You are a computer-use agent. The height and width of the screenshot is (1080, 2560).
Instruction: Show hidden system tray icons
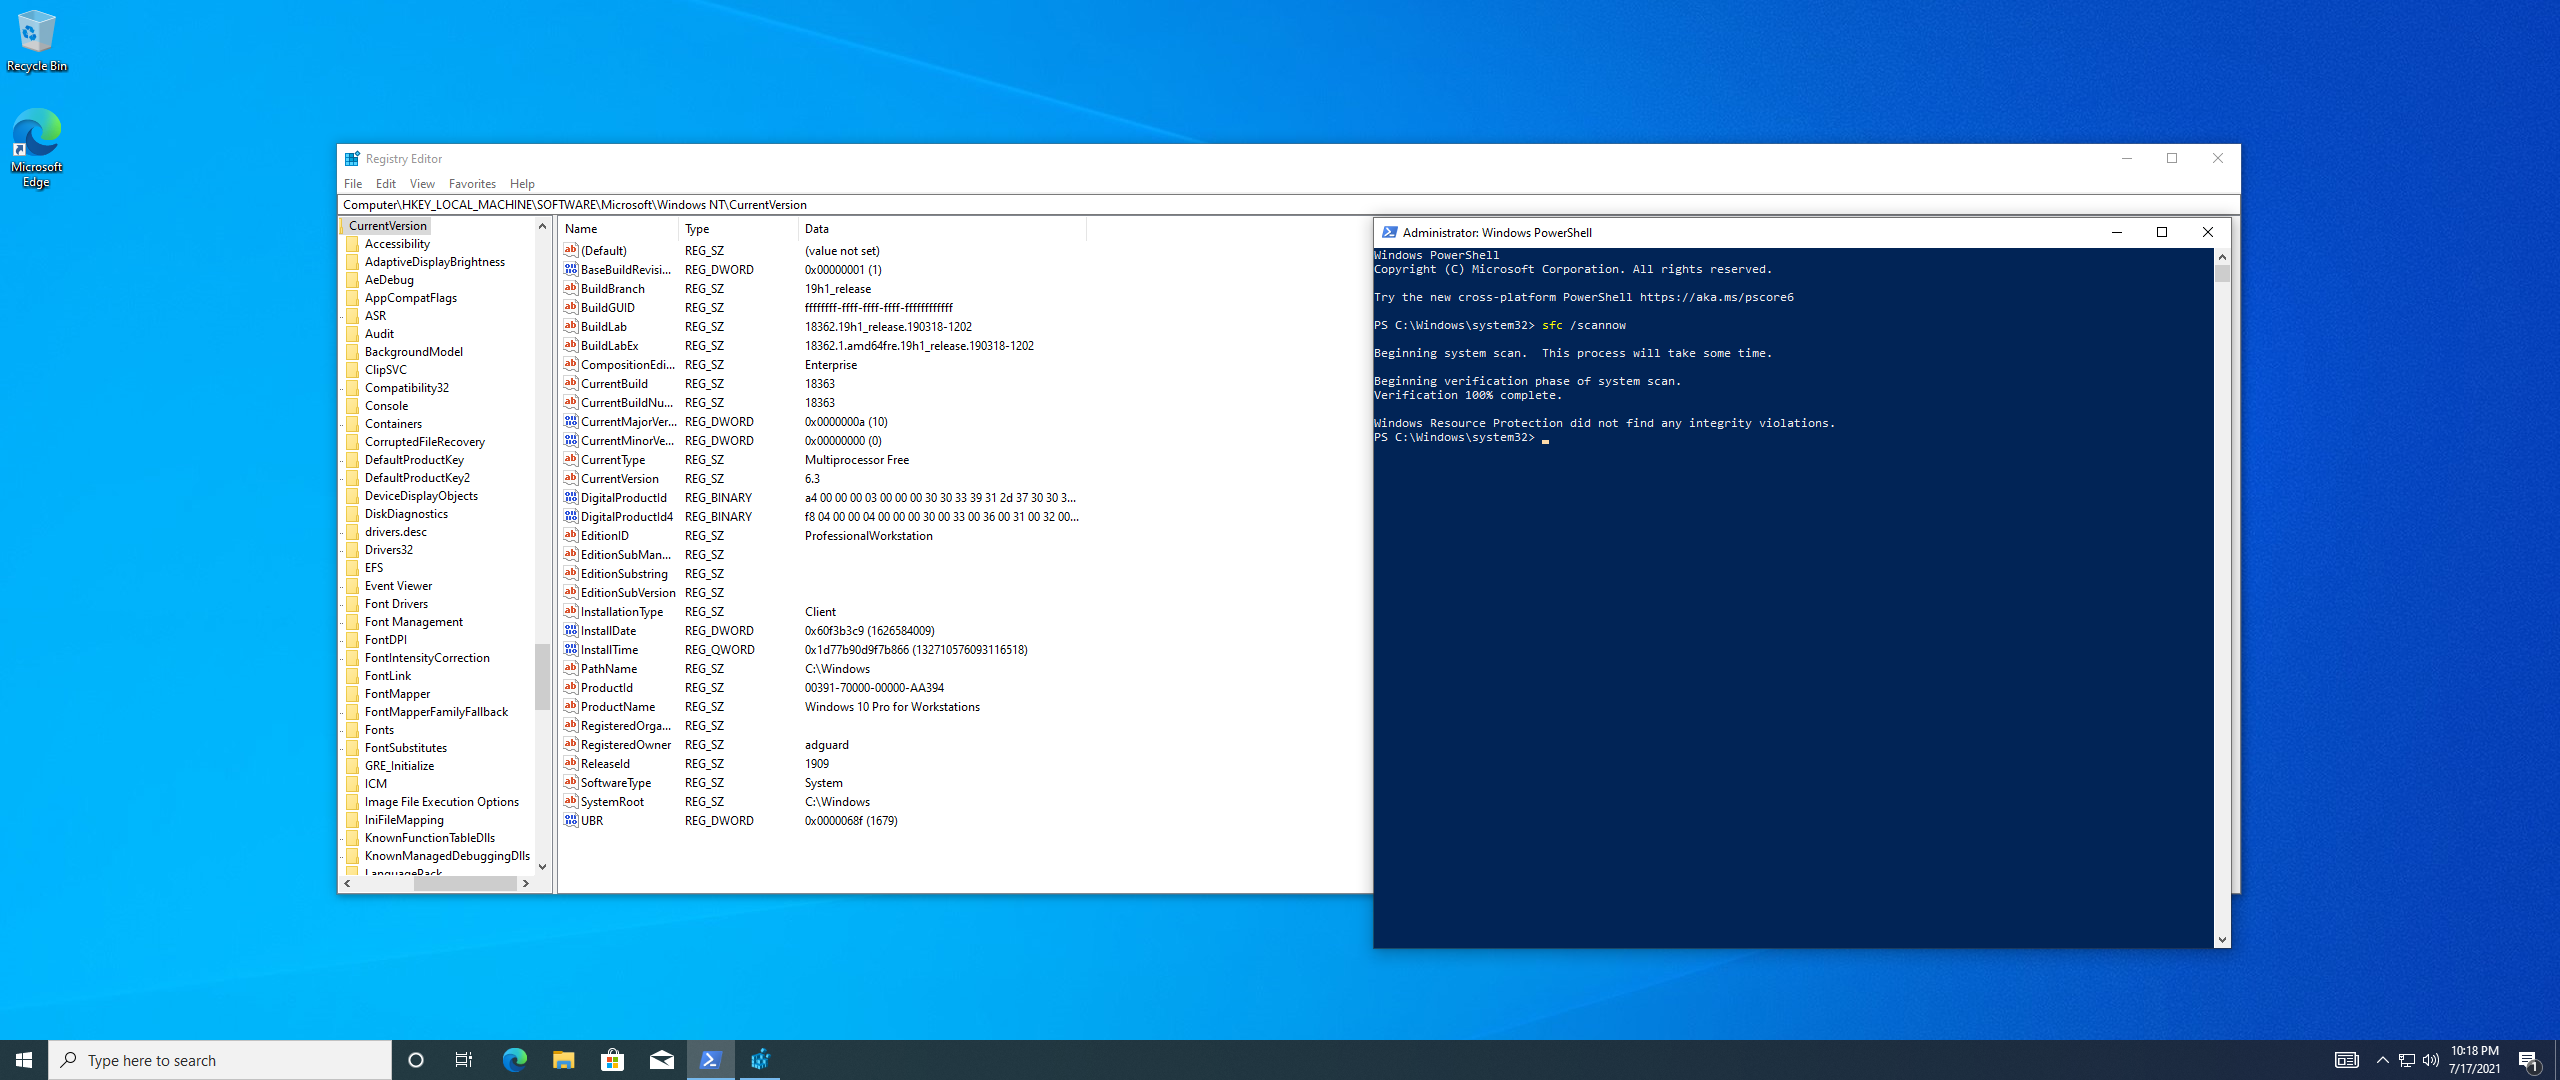point(2382,1060)
